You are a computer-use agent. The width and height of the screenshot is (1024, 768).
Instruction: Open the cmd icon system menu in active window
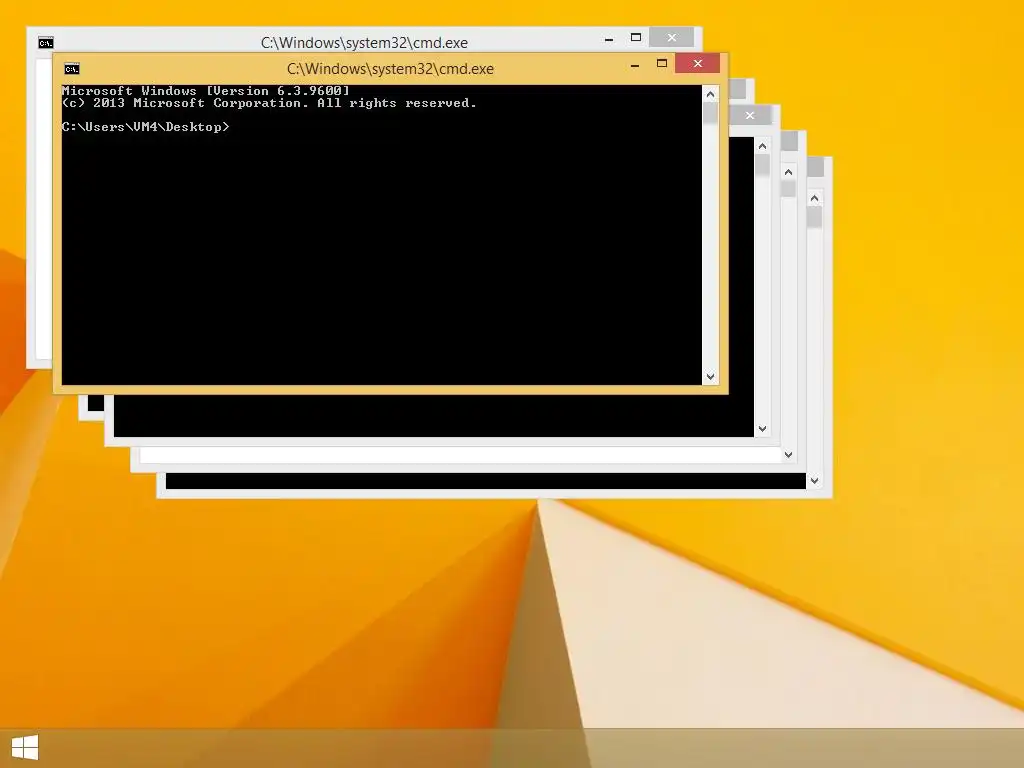[x=72, y=69]
